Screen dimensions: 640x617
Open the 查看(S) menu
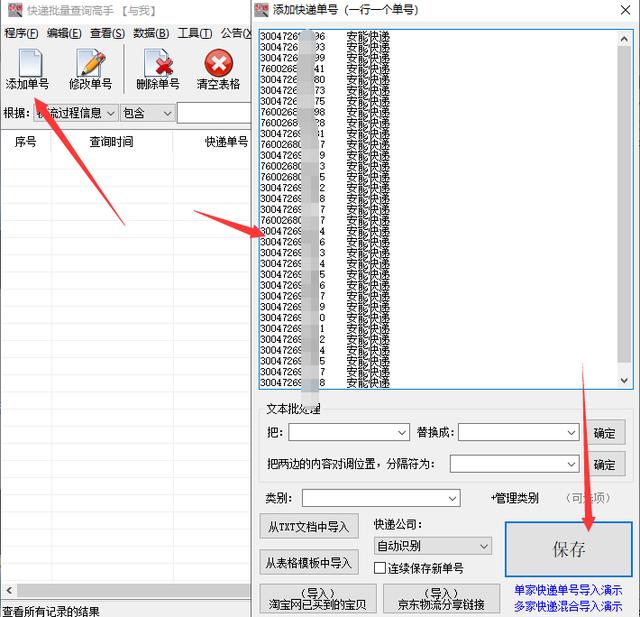pos(107,33)
